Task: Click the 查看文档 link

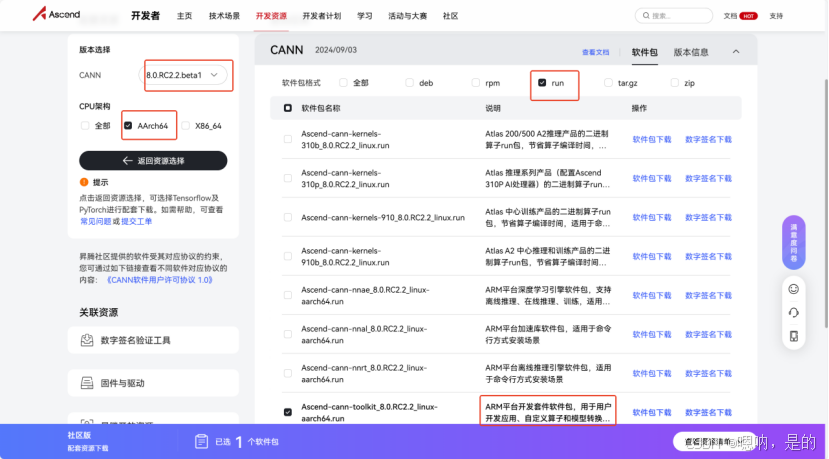Action: [595, 52]
